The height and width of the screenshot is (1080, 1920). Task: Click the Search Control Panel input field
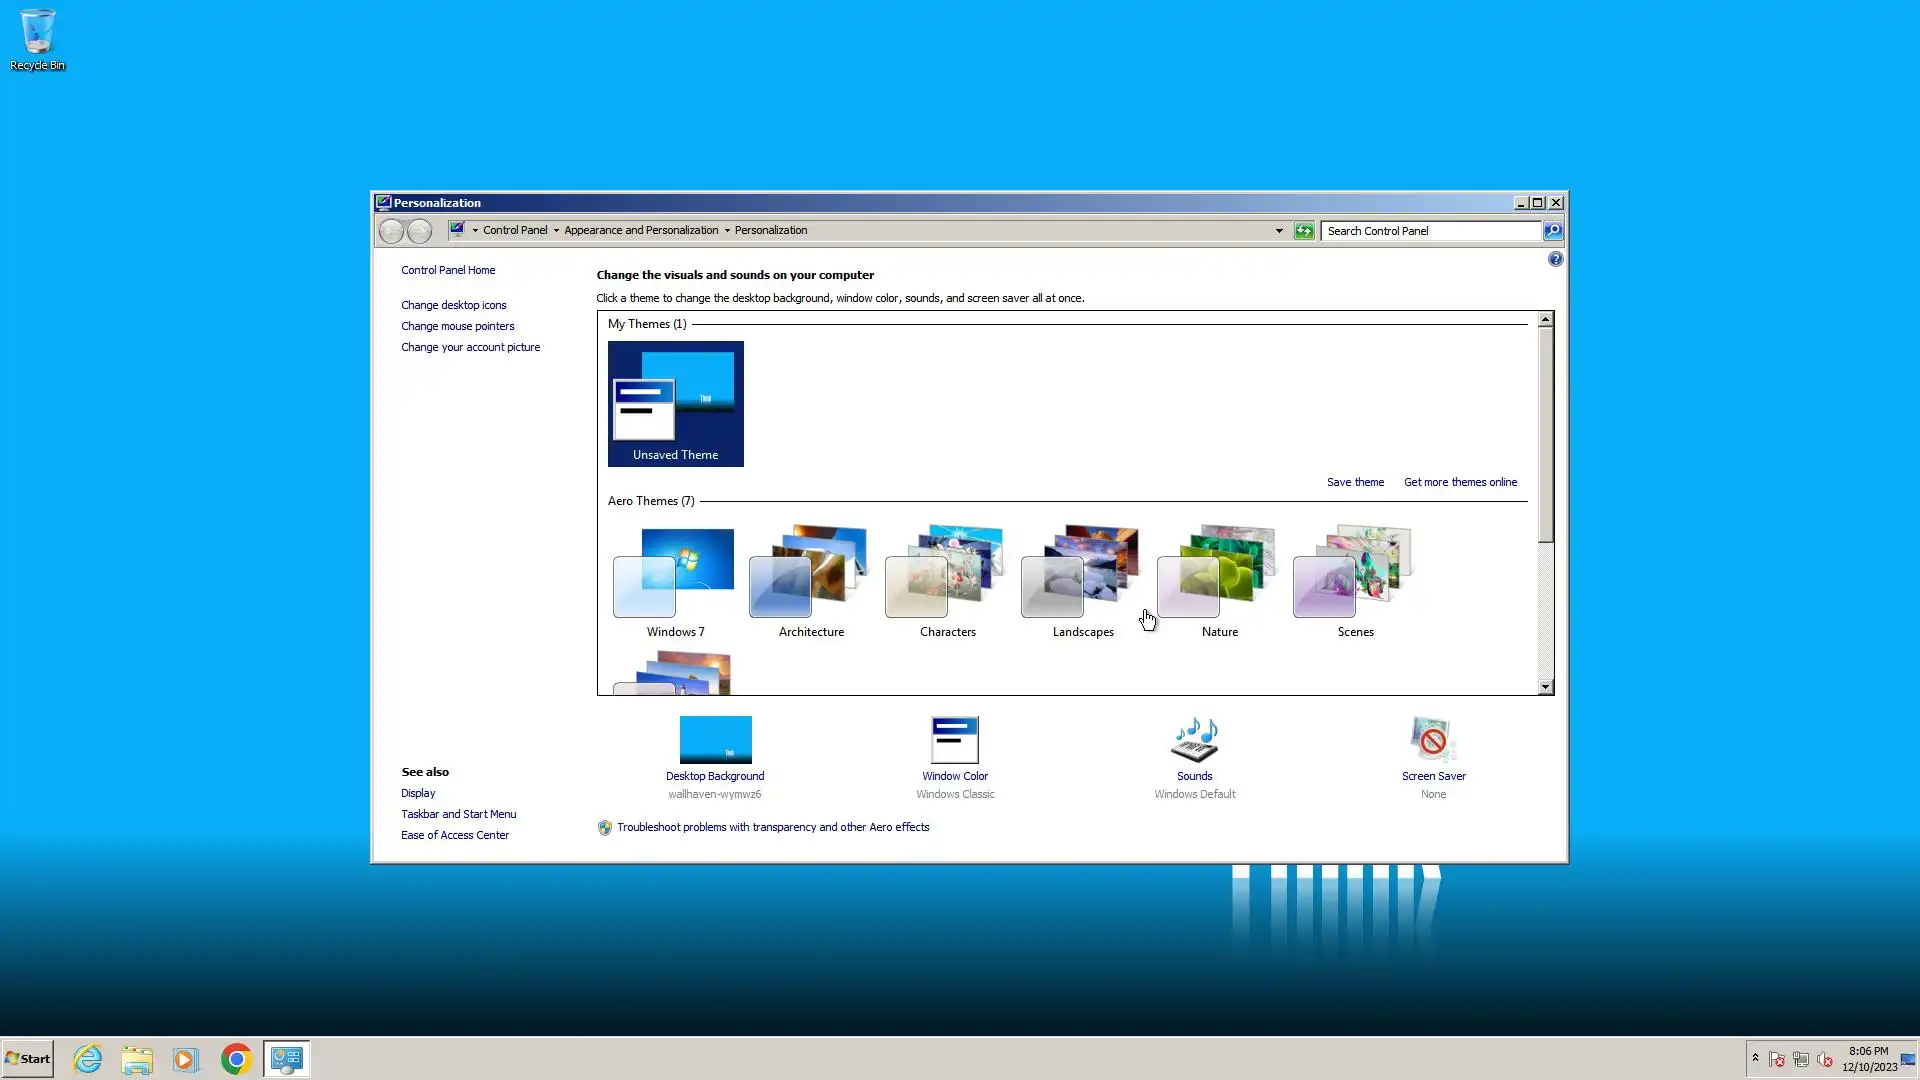point(1430,231)
